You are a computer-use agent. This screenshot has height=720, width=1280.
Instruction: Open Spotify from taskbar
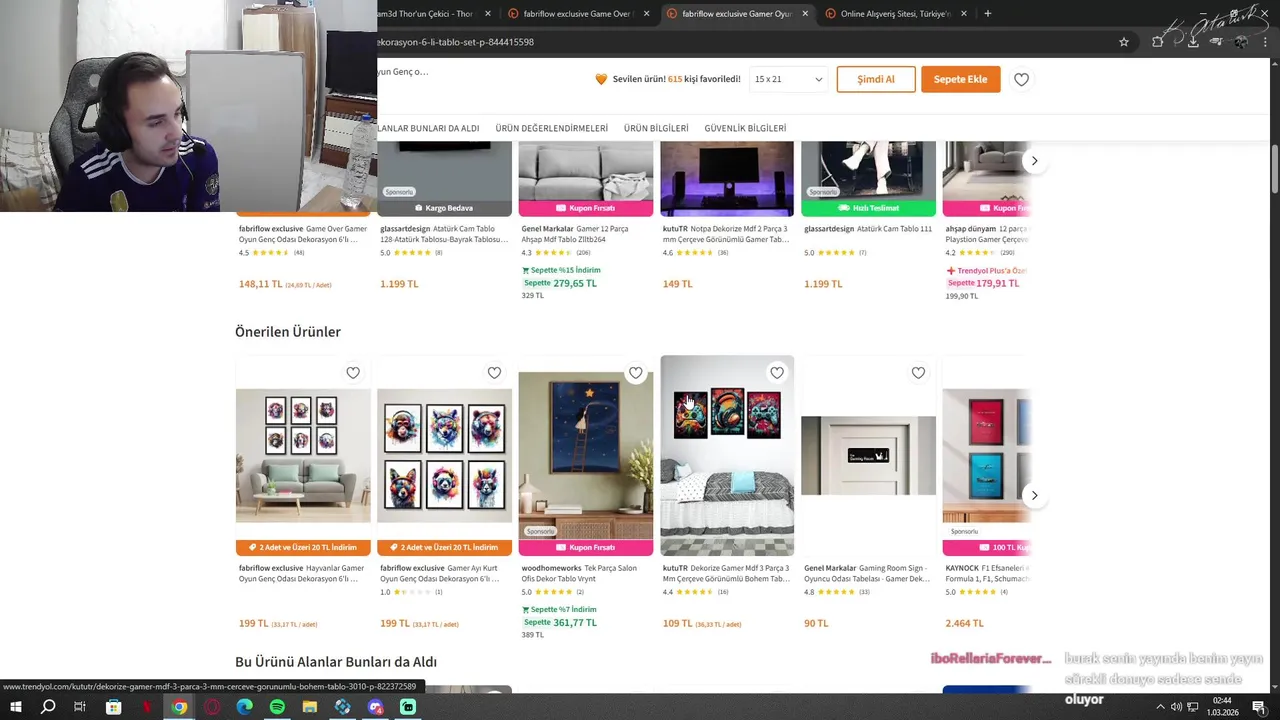point(277,707)
